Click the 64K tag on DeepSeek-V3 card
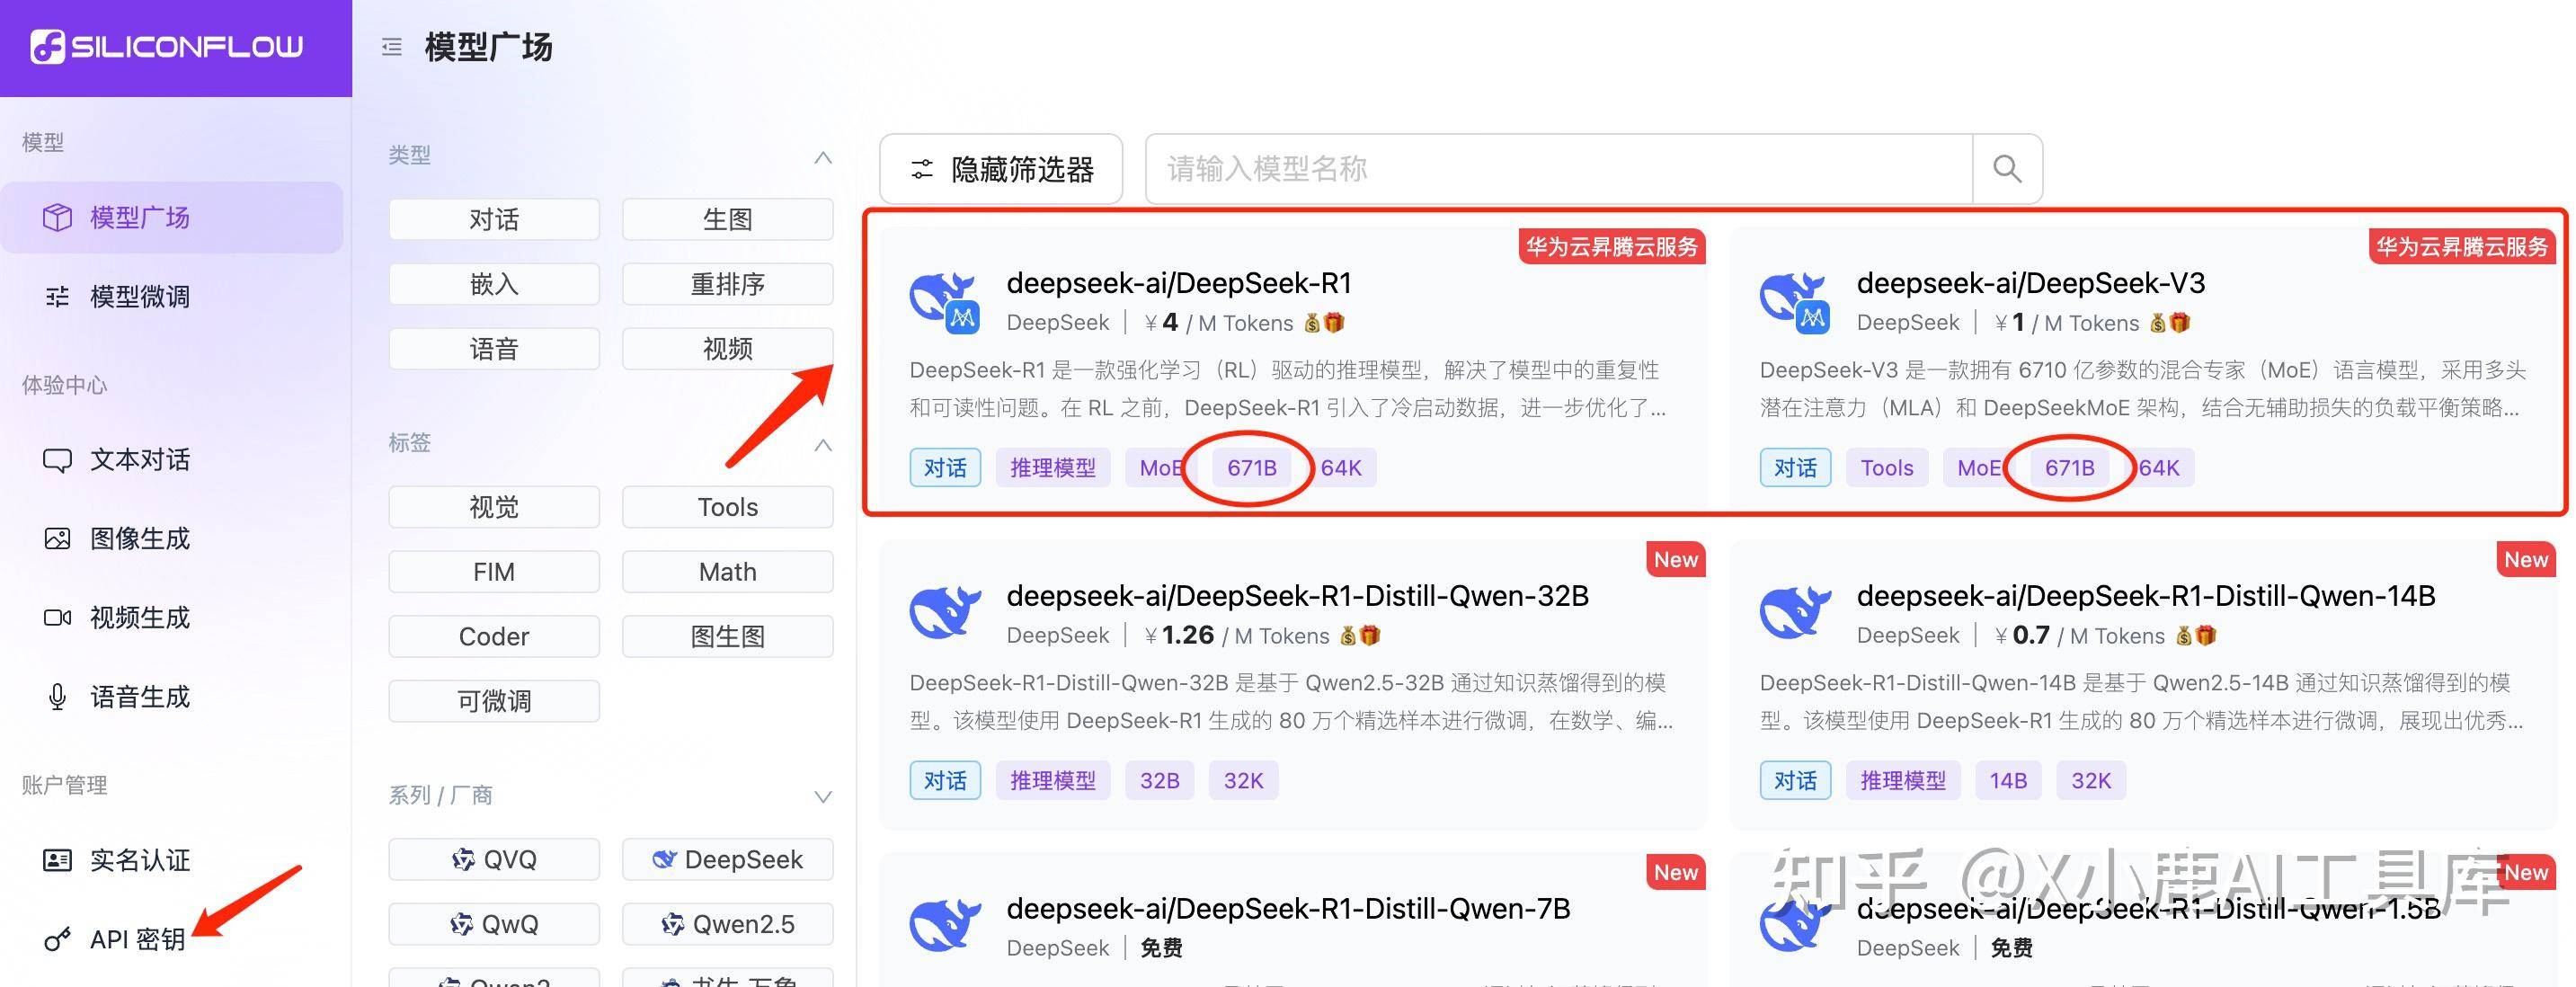Image resolution: width=2576 pixels, height=987 pixels. point(2160,467)
